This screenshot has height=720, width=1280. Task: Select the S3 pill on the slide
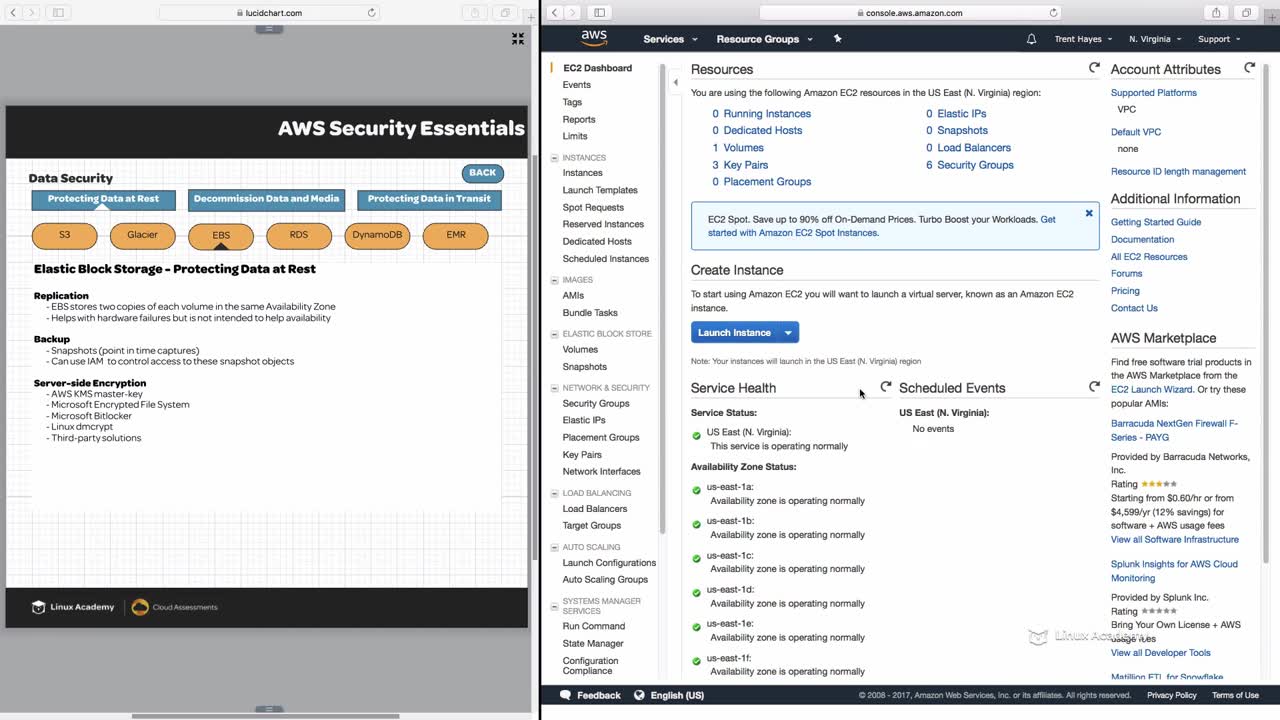click(x=65, y=235)
